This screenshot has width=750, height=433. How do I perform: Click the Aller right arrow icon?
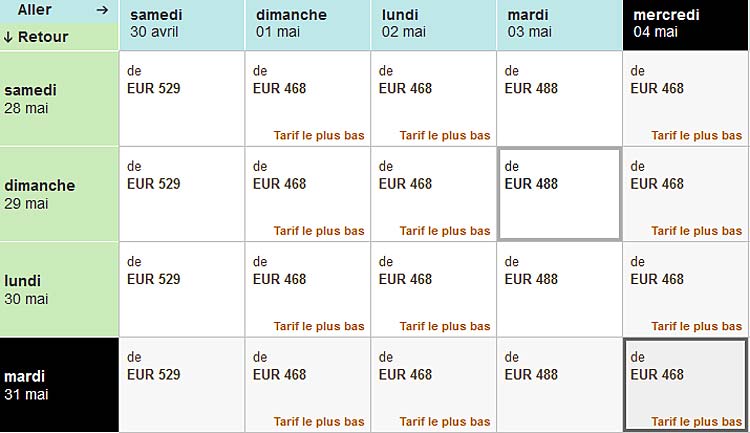[101, 10]
